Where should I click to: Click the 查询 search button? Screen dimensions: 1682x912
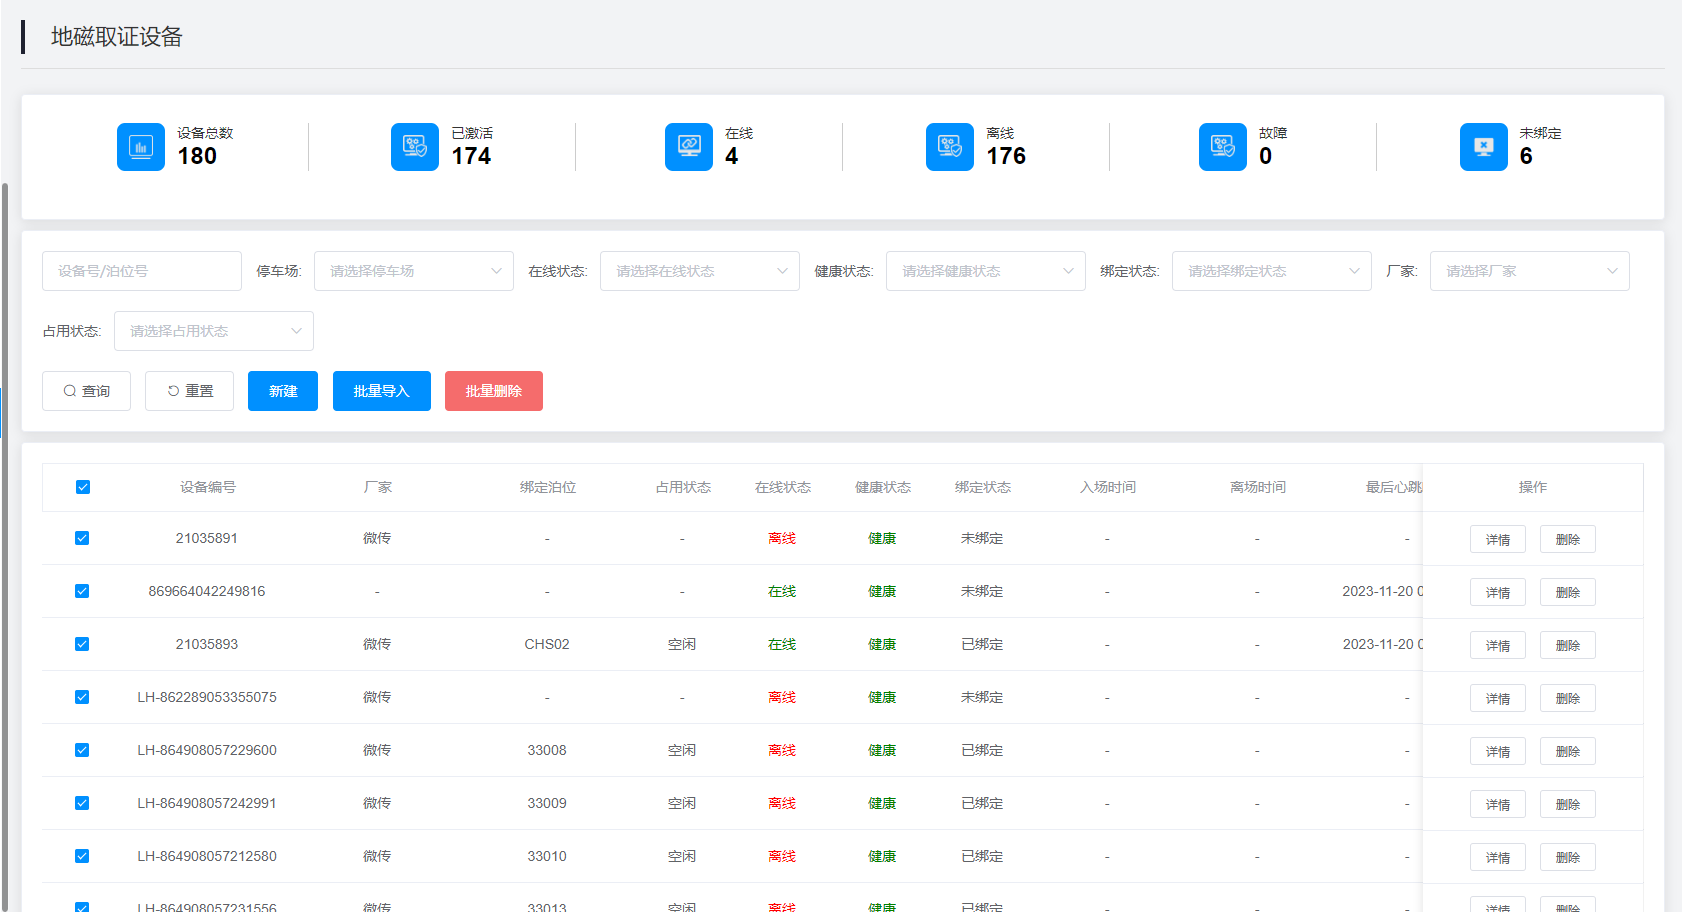tap(86, 391)
